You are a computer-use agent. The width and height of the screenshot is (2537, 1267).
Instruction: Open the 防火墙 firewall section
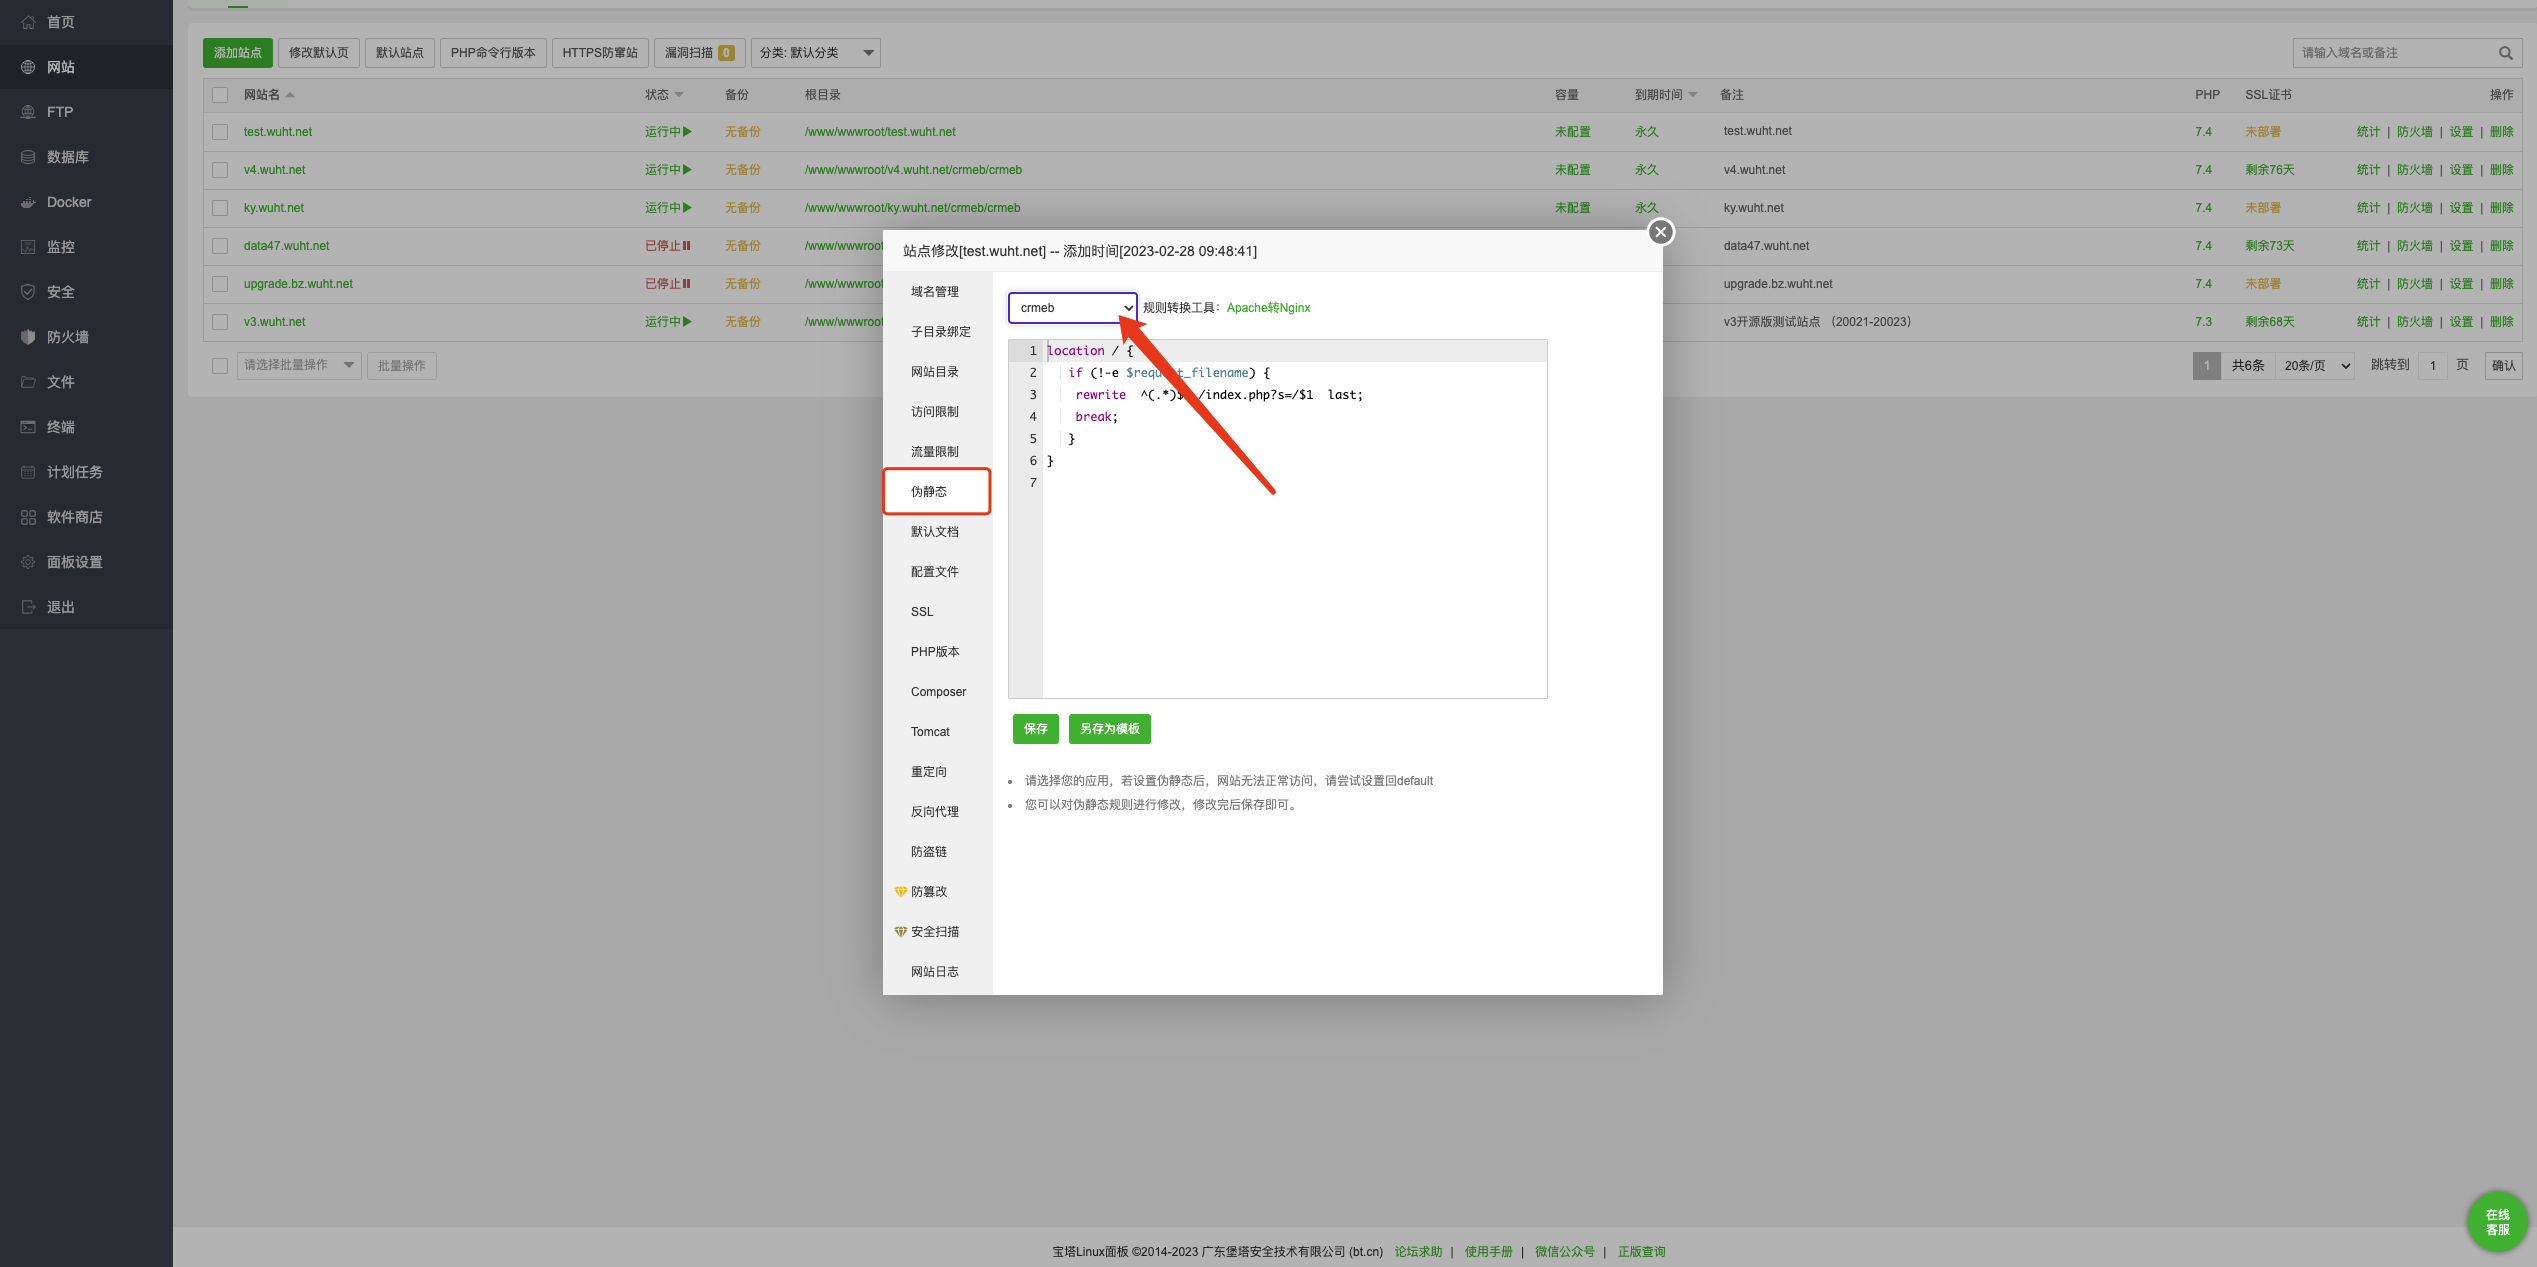coord(67,336)
